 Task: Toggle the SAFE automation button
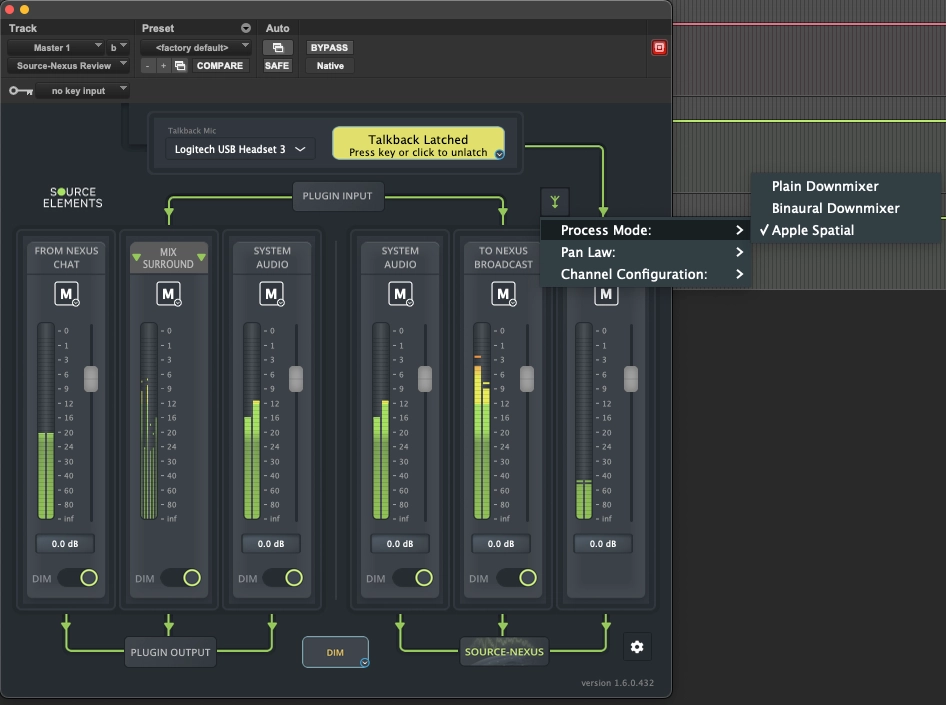pos(277,66)
